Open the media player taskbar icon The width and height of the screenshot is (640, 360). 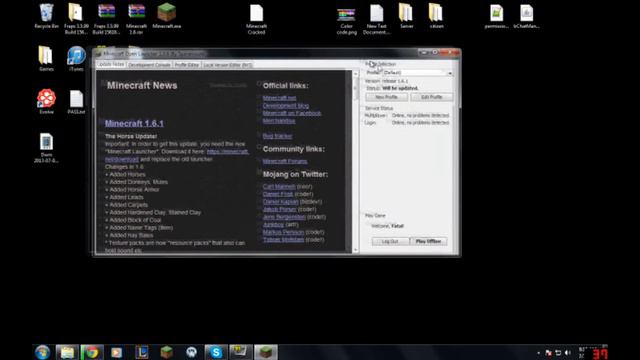click(117, 352)
